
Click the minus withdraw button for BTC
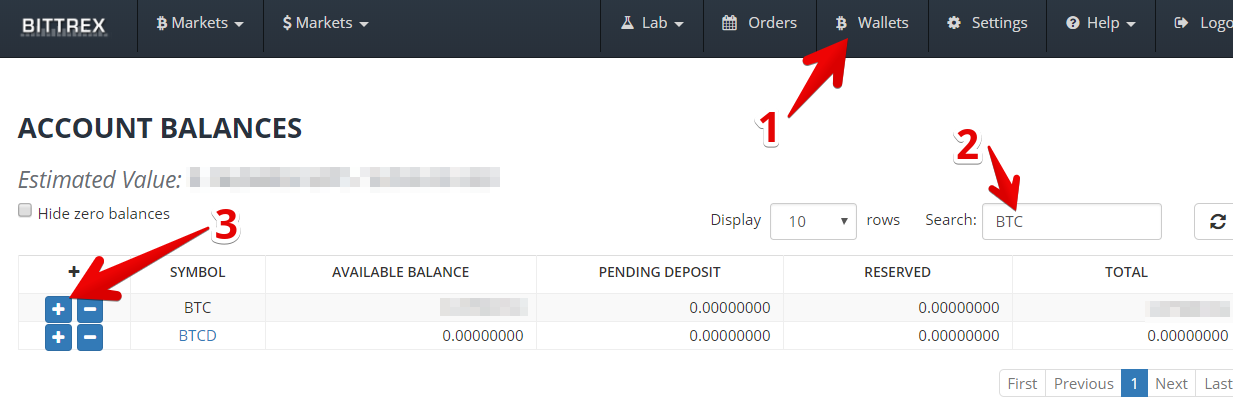(x=90, y=309)
